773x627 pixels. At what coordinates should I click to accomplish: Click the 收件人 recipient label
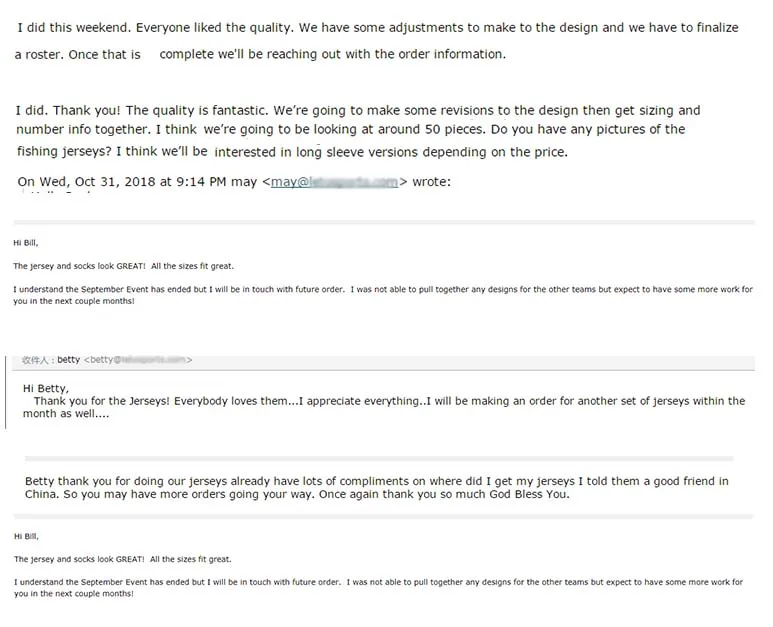coord(37,359)
